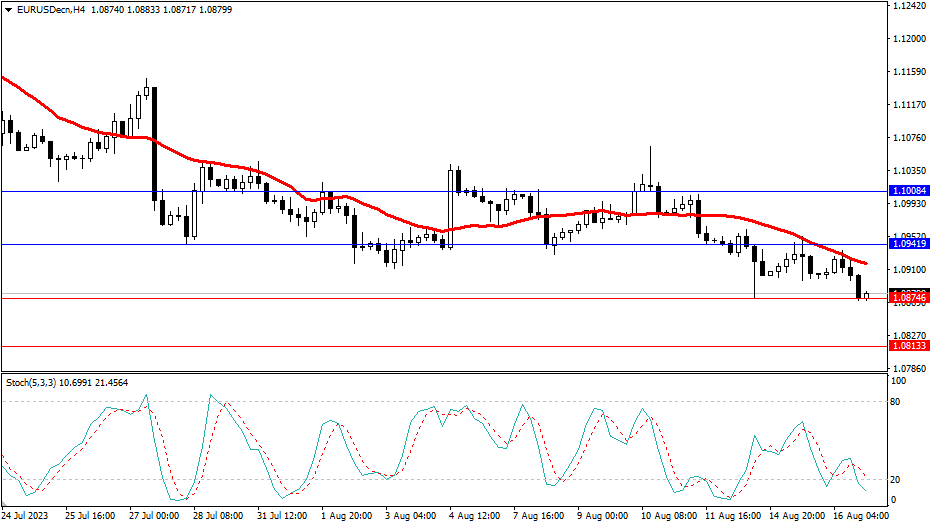Screen dimensions: 933x527
Task: Click the Stoch(5,3,3) indicator label
Action: 32,382
